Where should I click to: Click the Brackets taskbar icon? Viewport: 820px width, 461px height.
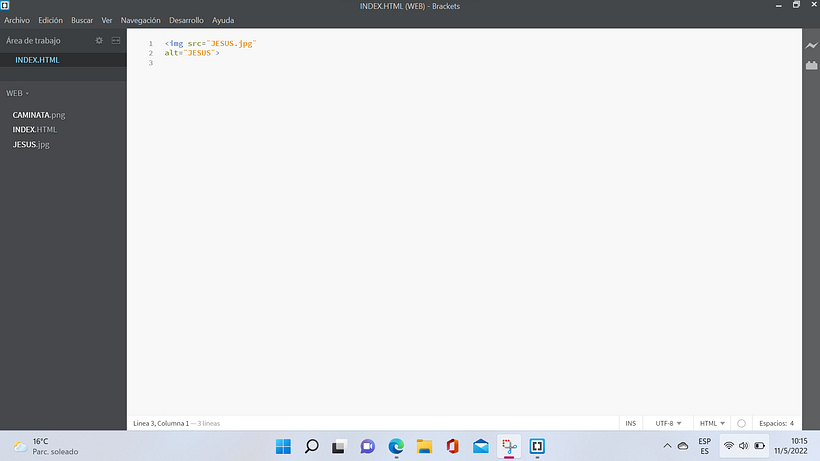pyautogui.click(x=537, y=446)
